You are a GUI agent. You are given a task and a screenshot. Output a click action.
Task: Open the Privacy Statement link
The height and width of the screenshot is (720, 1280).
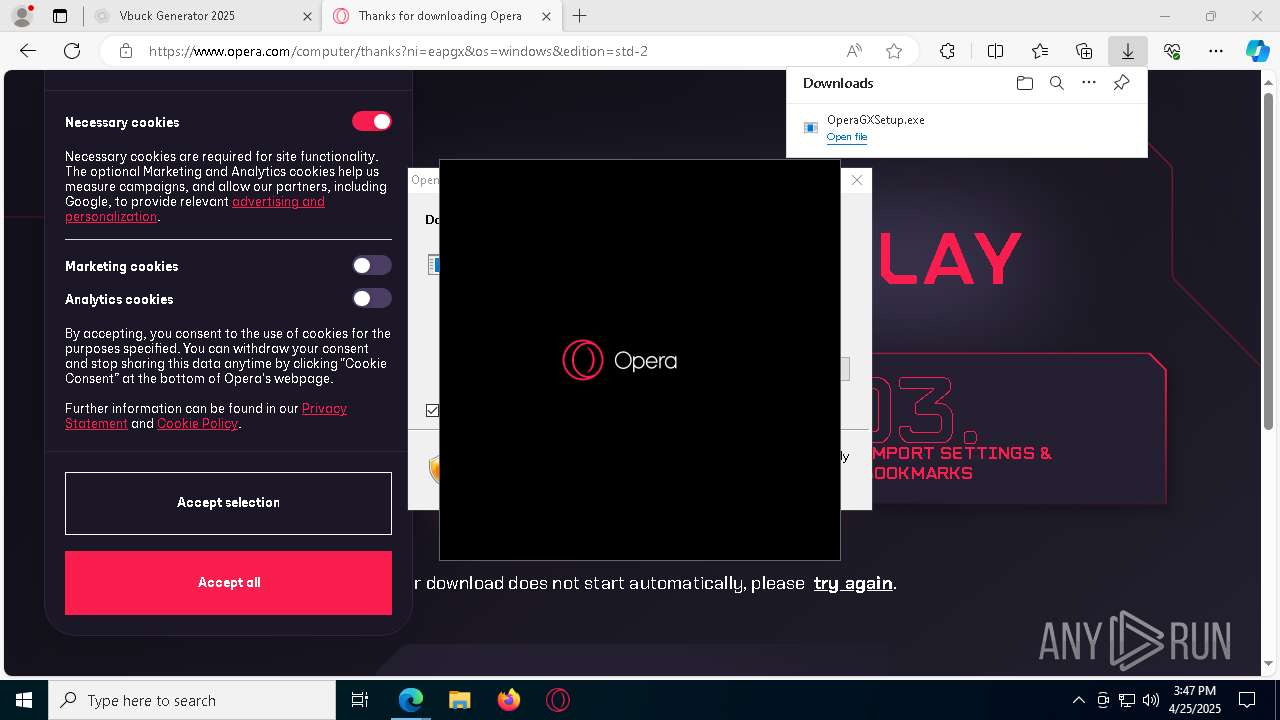click(206, 416)
